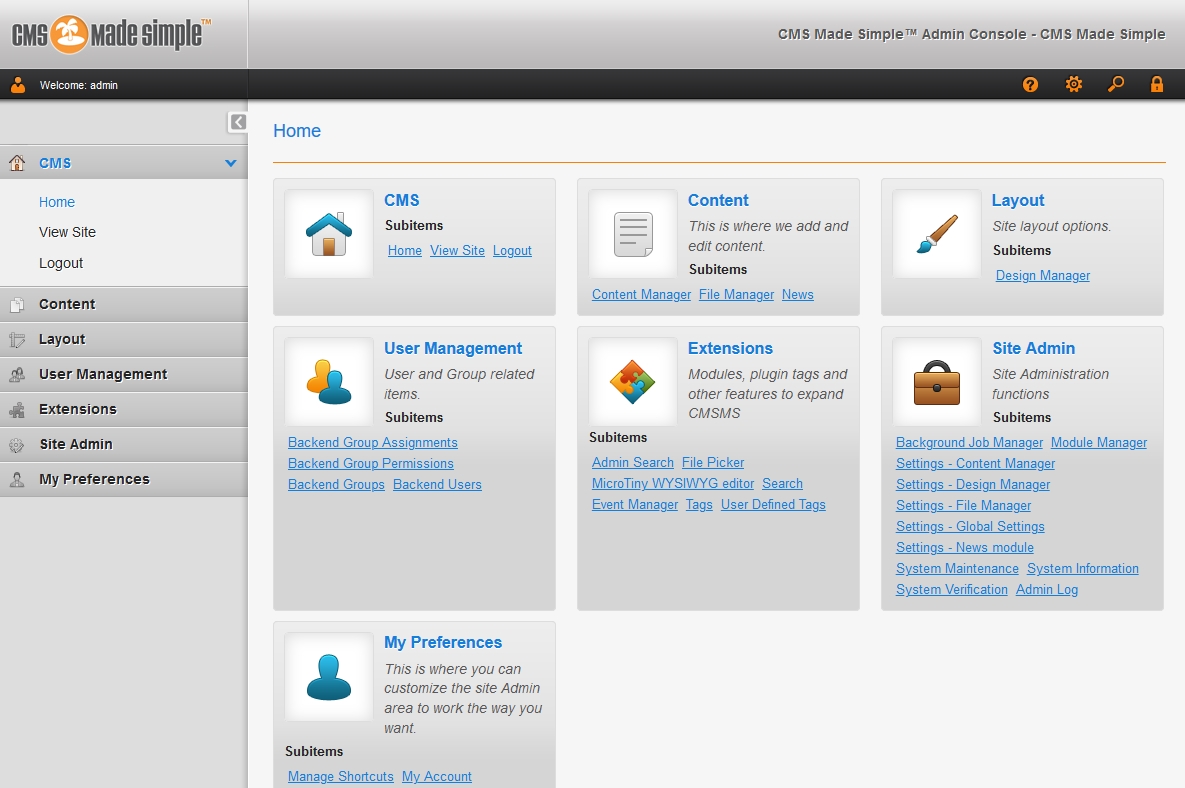
Task: Open the File Manager link in Content card
Action: click(736, 295)
